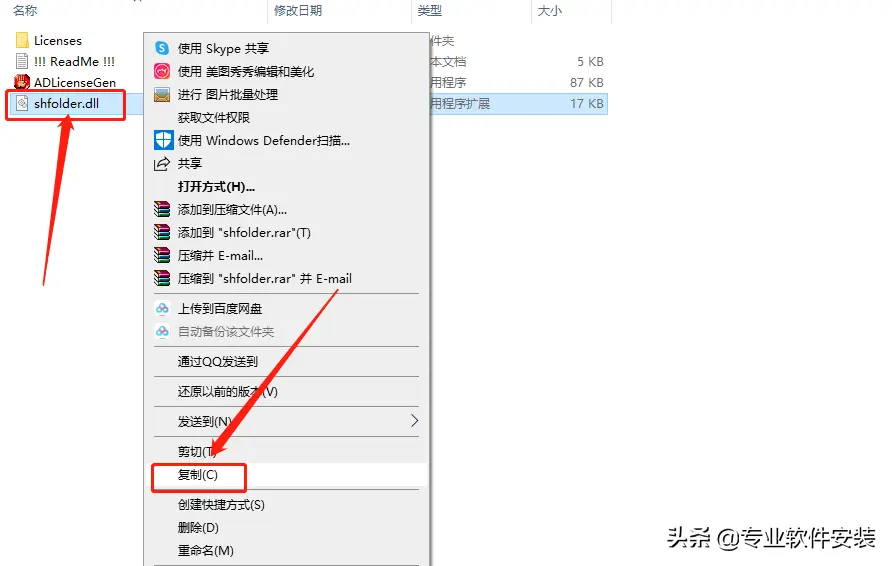Click the Meitu Xiuxiu pink icon

pos(162,71)
